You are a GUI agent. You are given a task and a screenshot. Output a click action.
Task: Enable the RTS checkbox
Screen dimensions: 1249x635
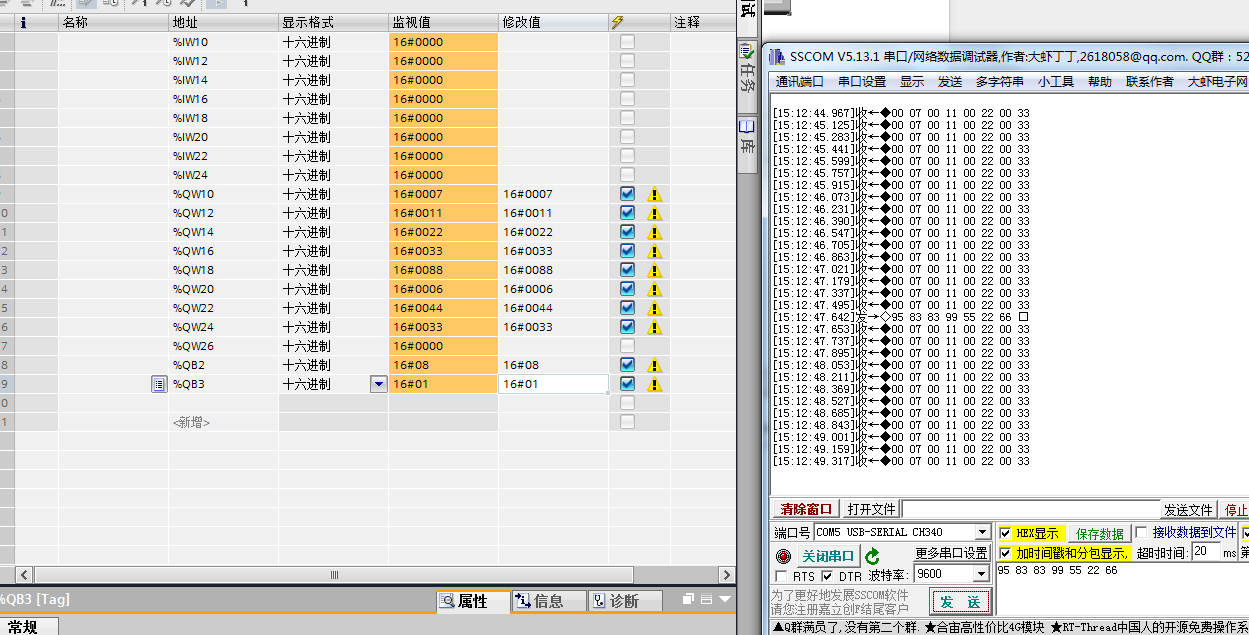(x=782, y=576)
